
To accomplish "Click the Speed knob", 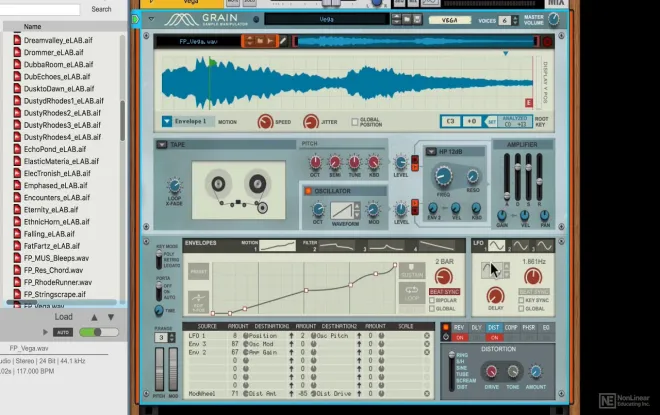I will coord(265,122).
